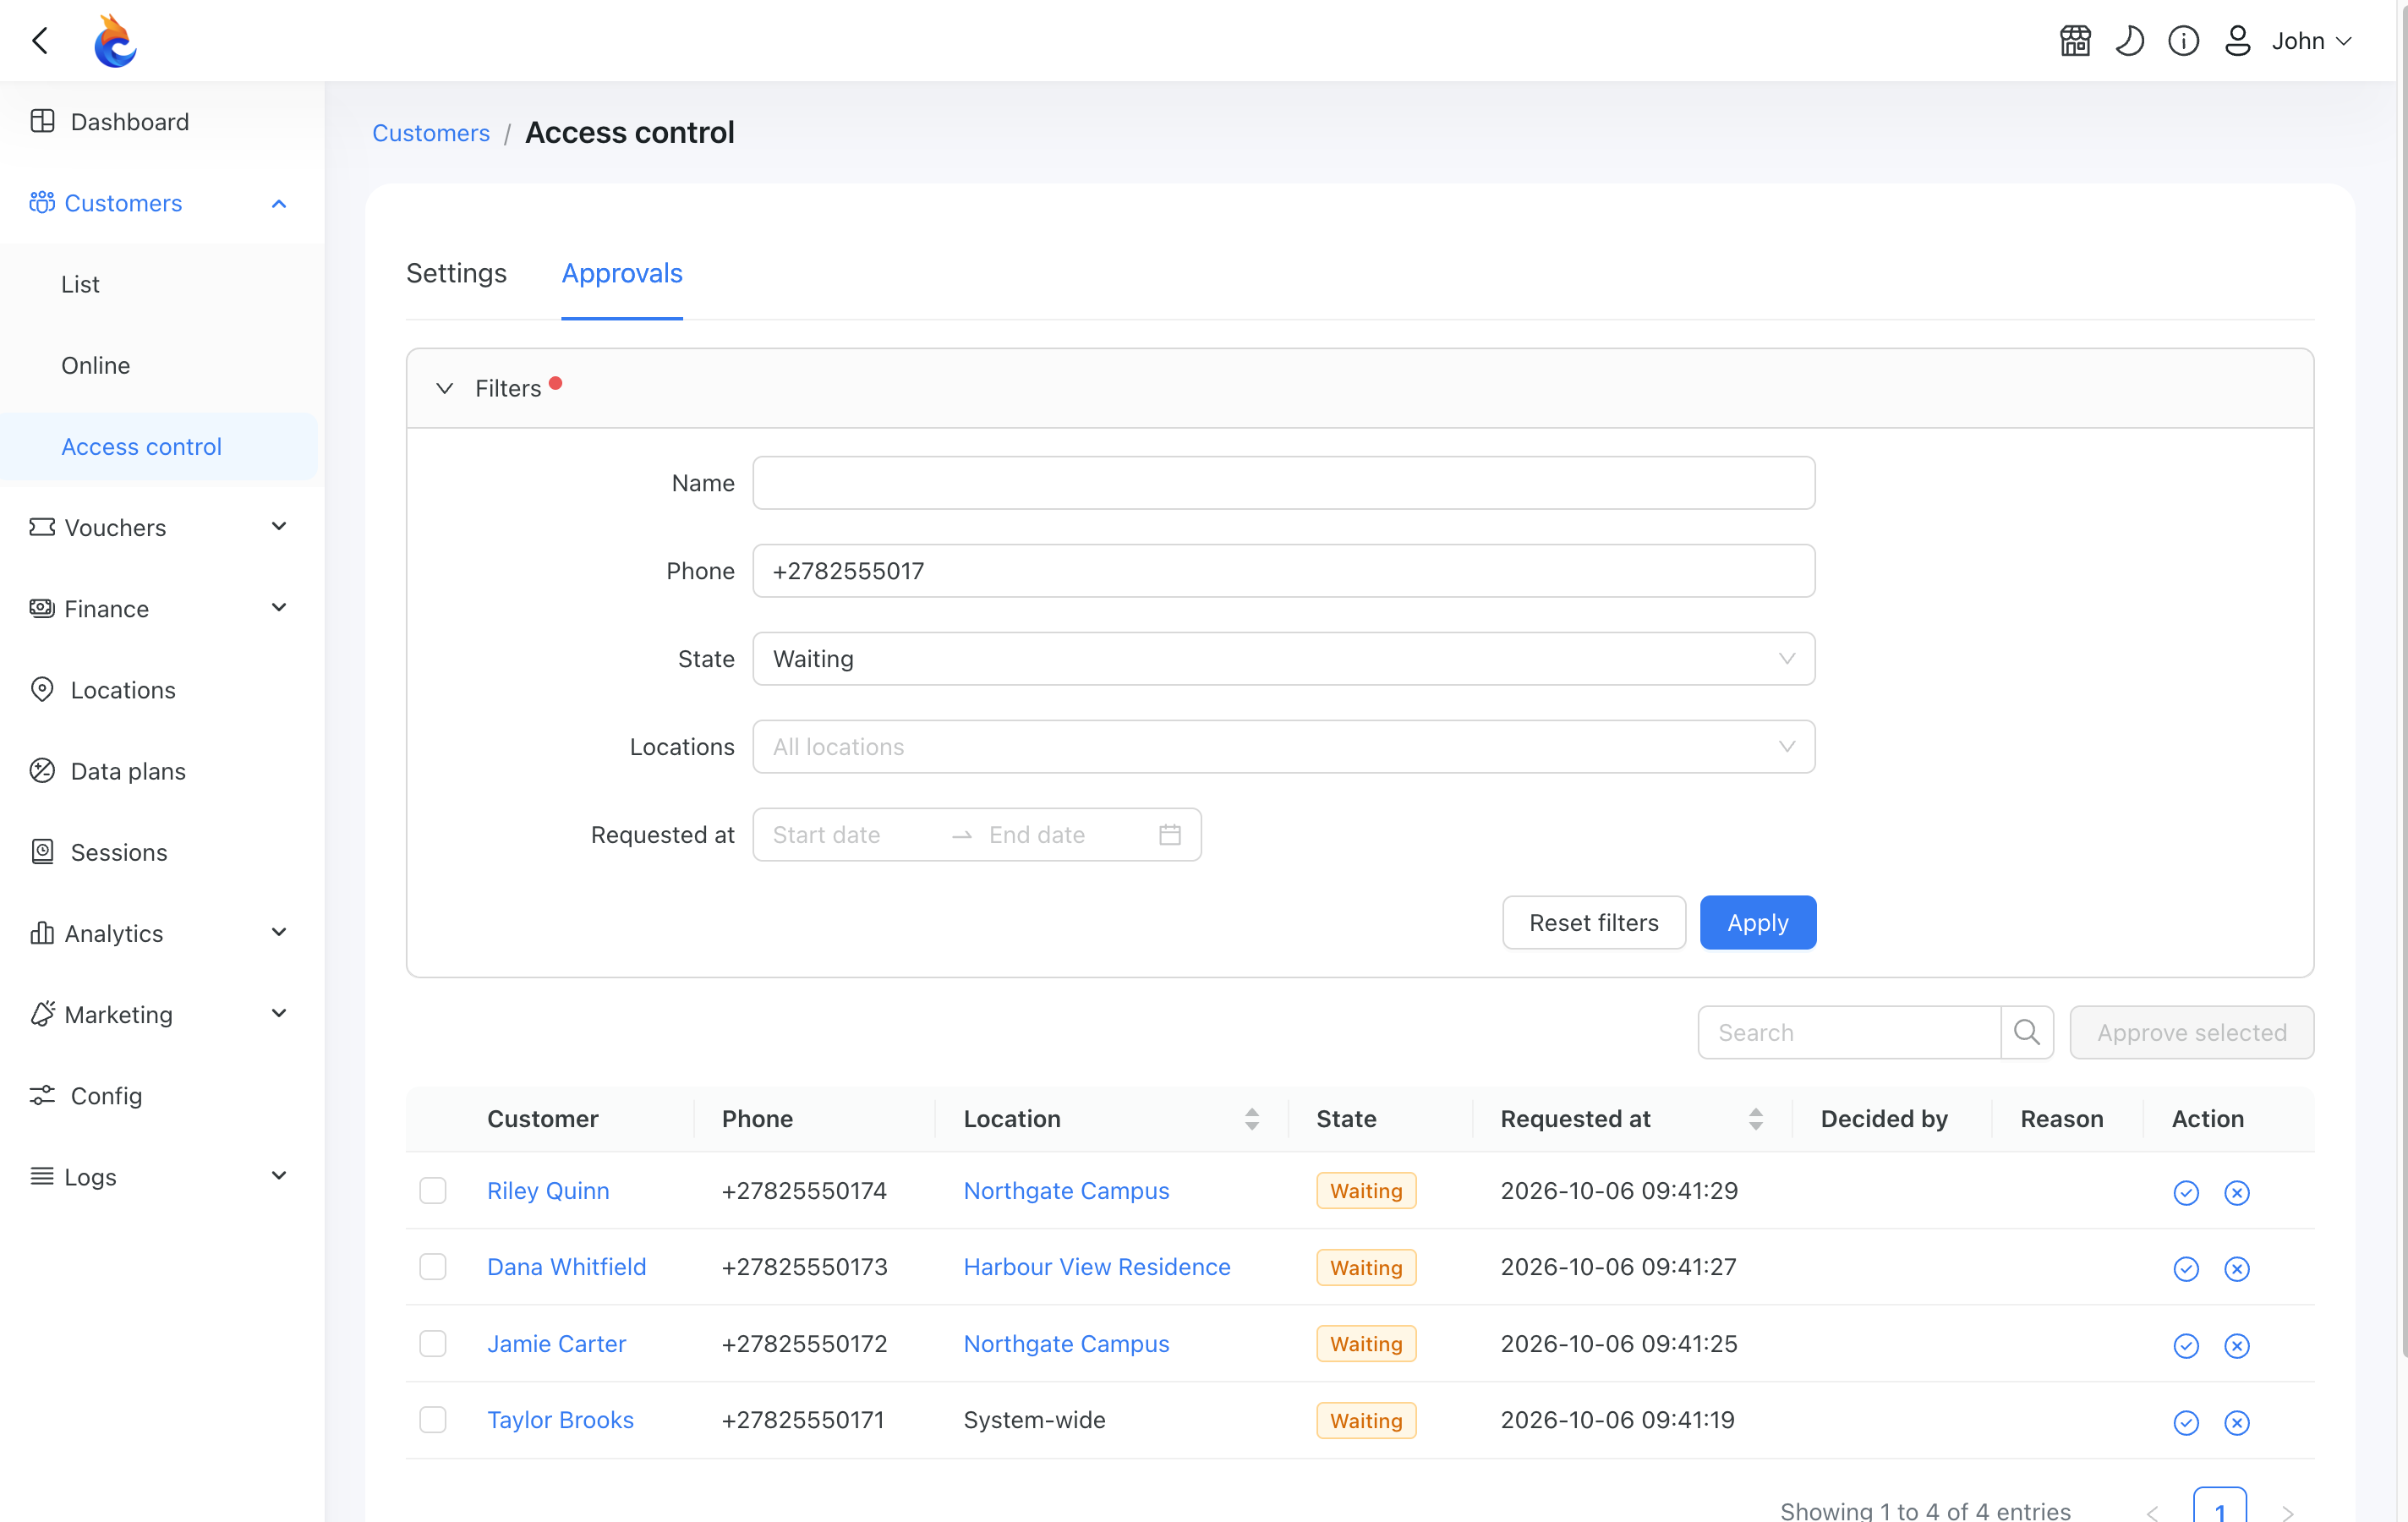Approve Dana Whitfield's request with check icon

click(2186, 1268)
